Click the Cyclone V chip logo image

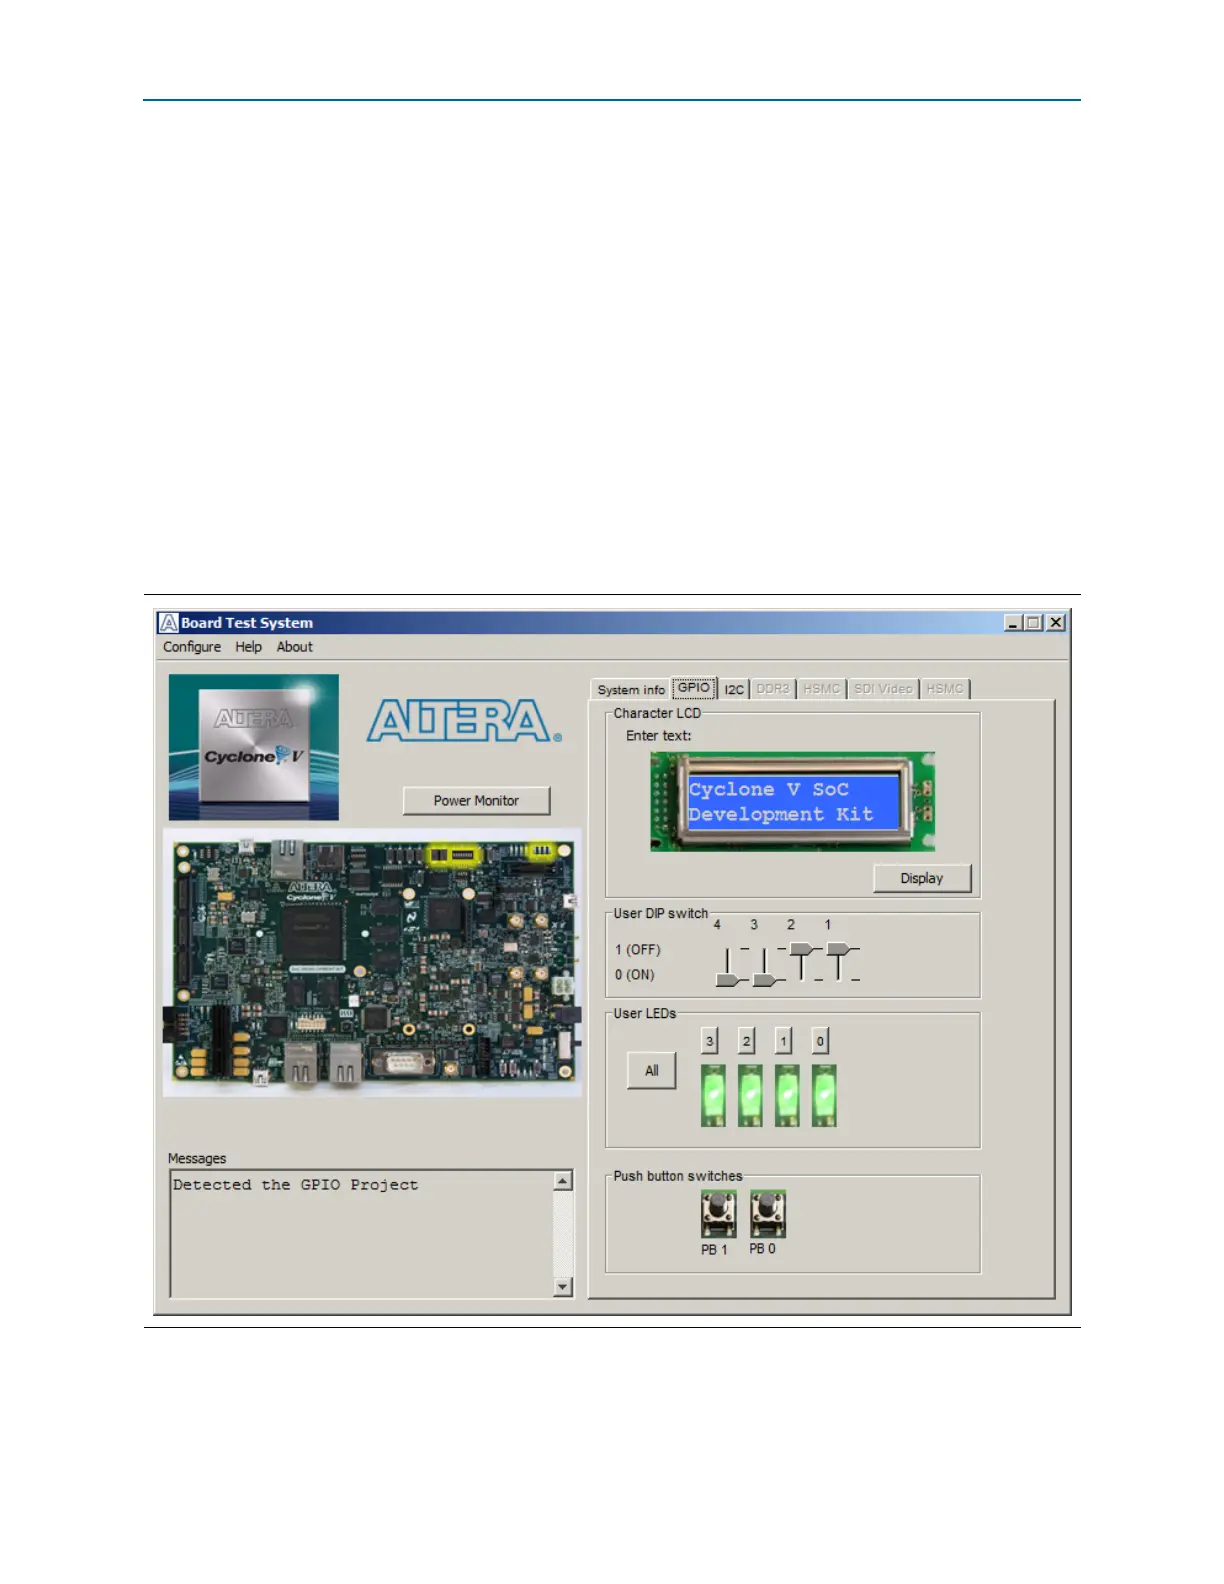(254, 747)
